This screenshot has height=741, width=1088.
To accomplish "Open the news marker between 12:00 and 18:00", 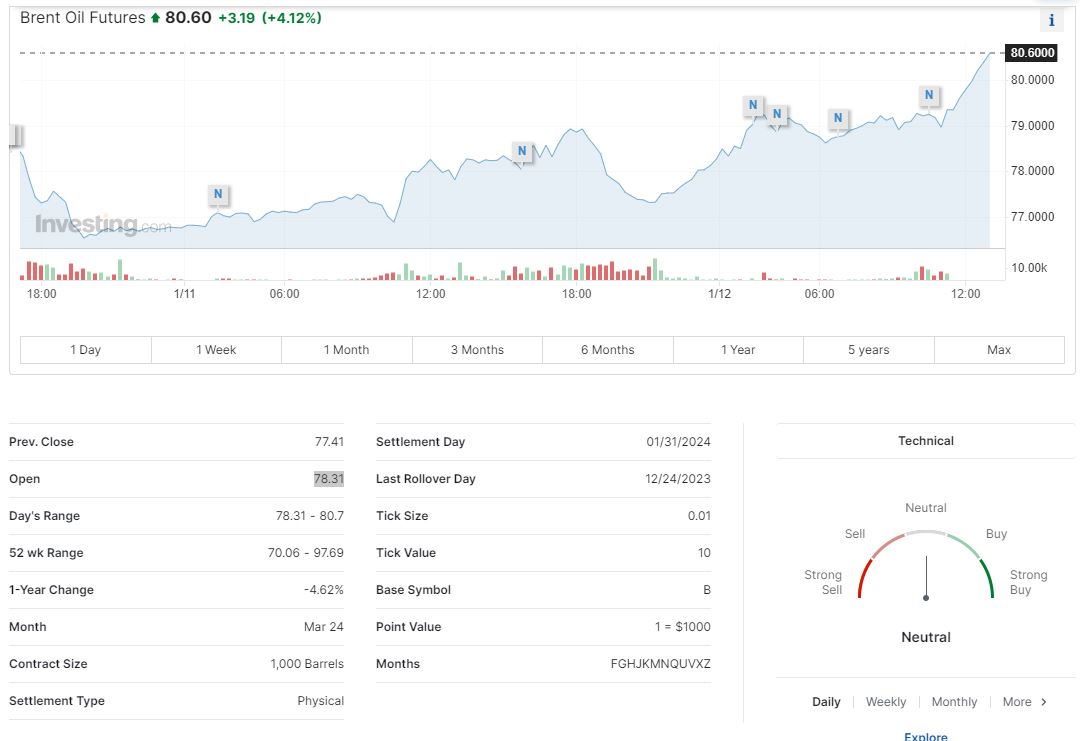I will point(521,151).
